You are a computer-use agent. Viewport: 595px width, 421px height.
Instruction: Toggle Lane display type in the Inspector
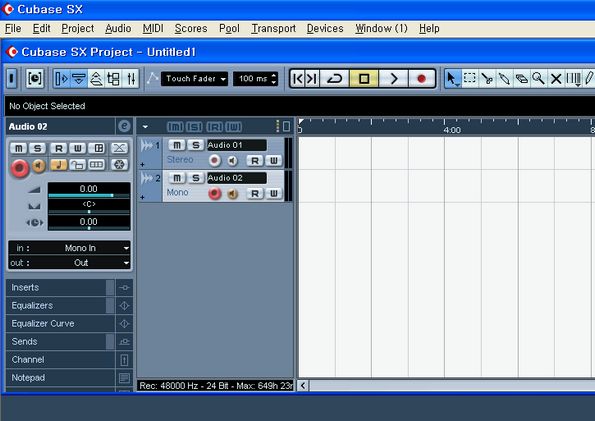click(96, 164)
